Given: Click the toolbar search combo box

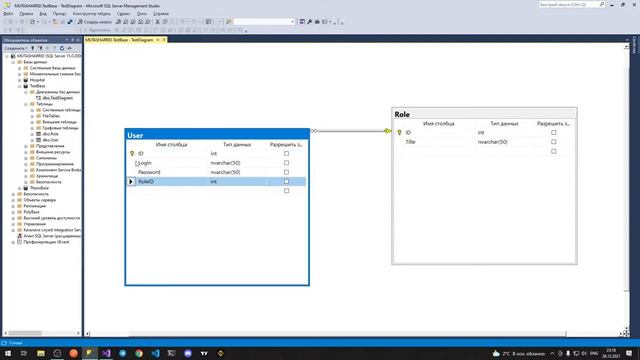Looking at the screenshot, I should click(264, 22).
